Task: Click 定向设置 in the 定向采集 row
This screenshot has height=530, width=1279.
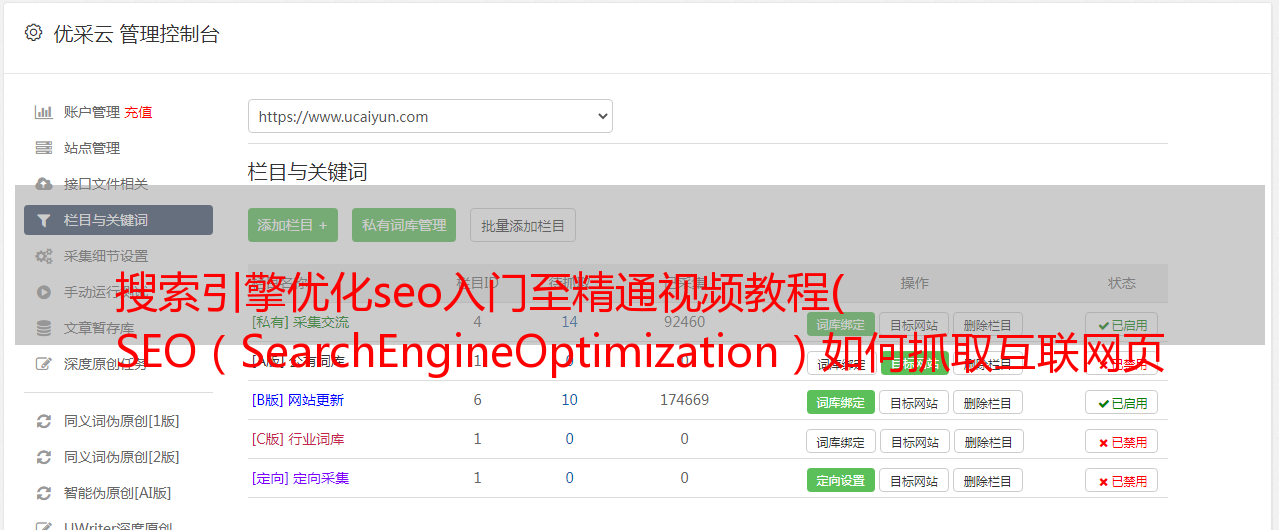Action: pos(841,480)
